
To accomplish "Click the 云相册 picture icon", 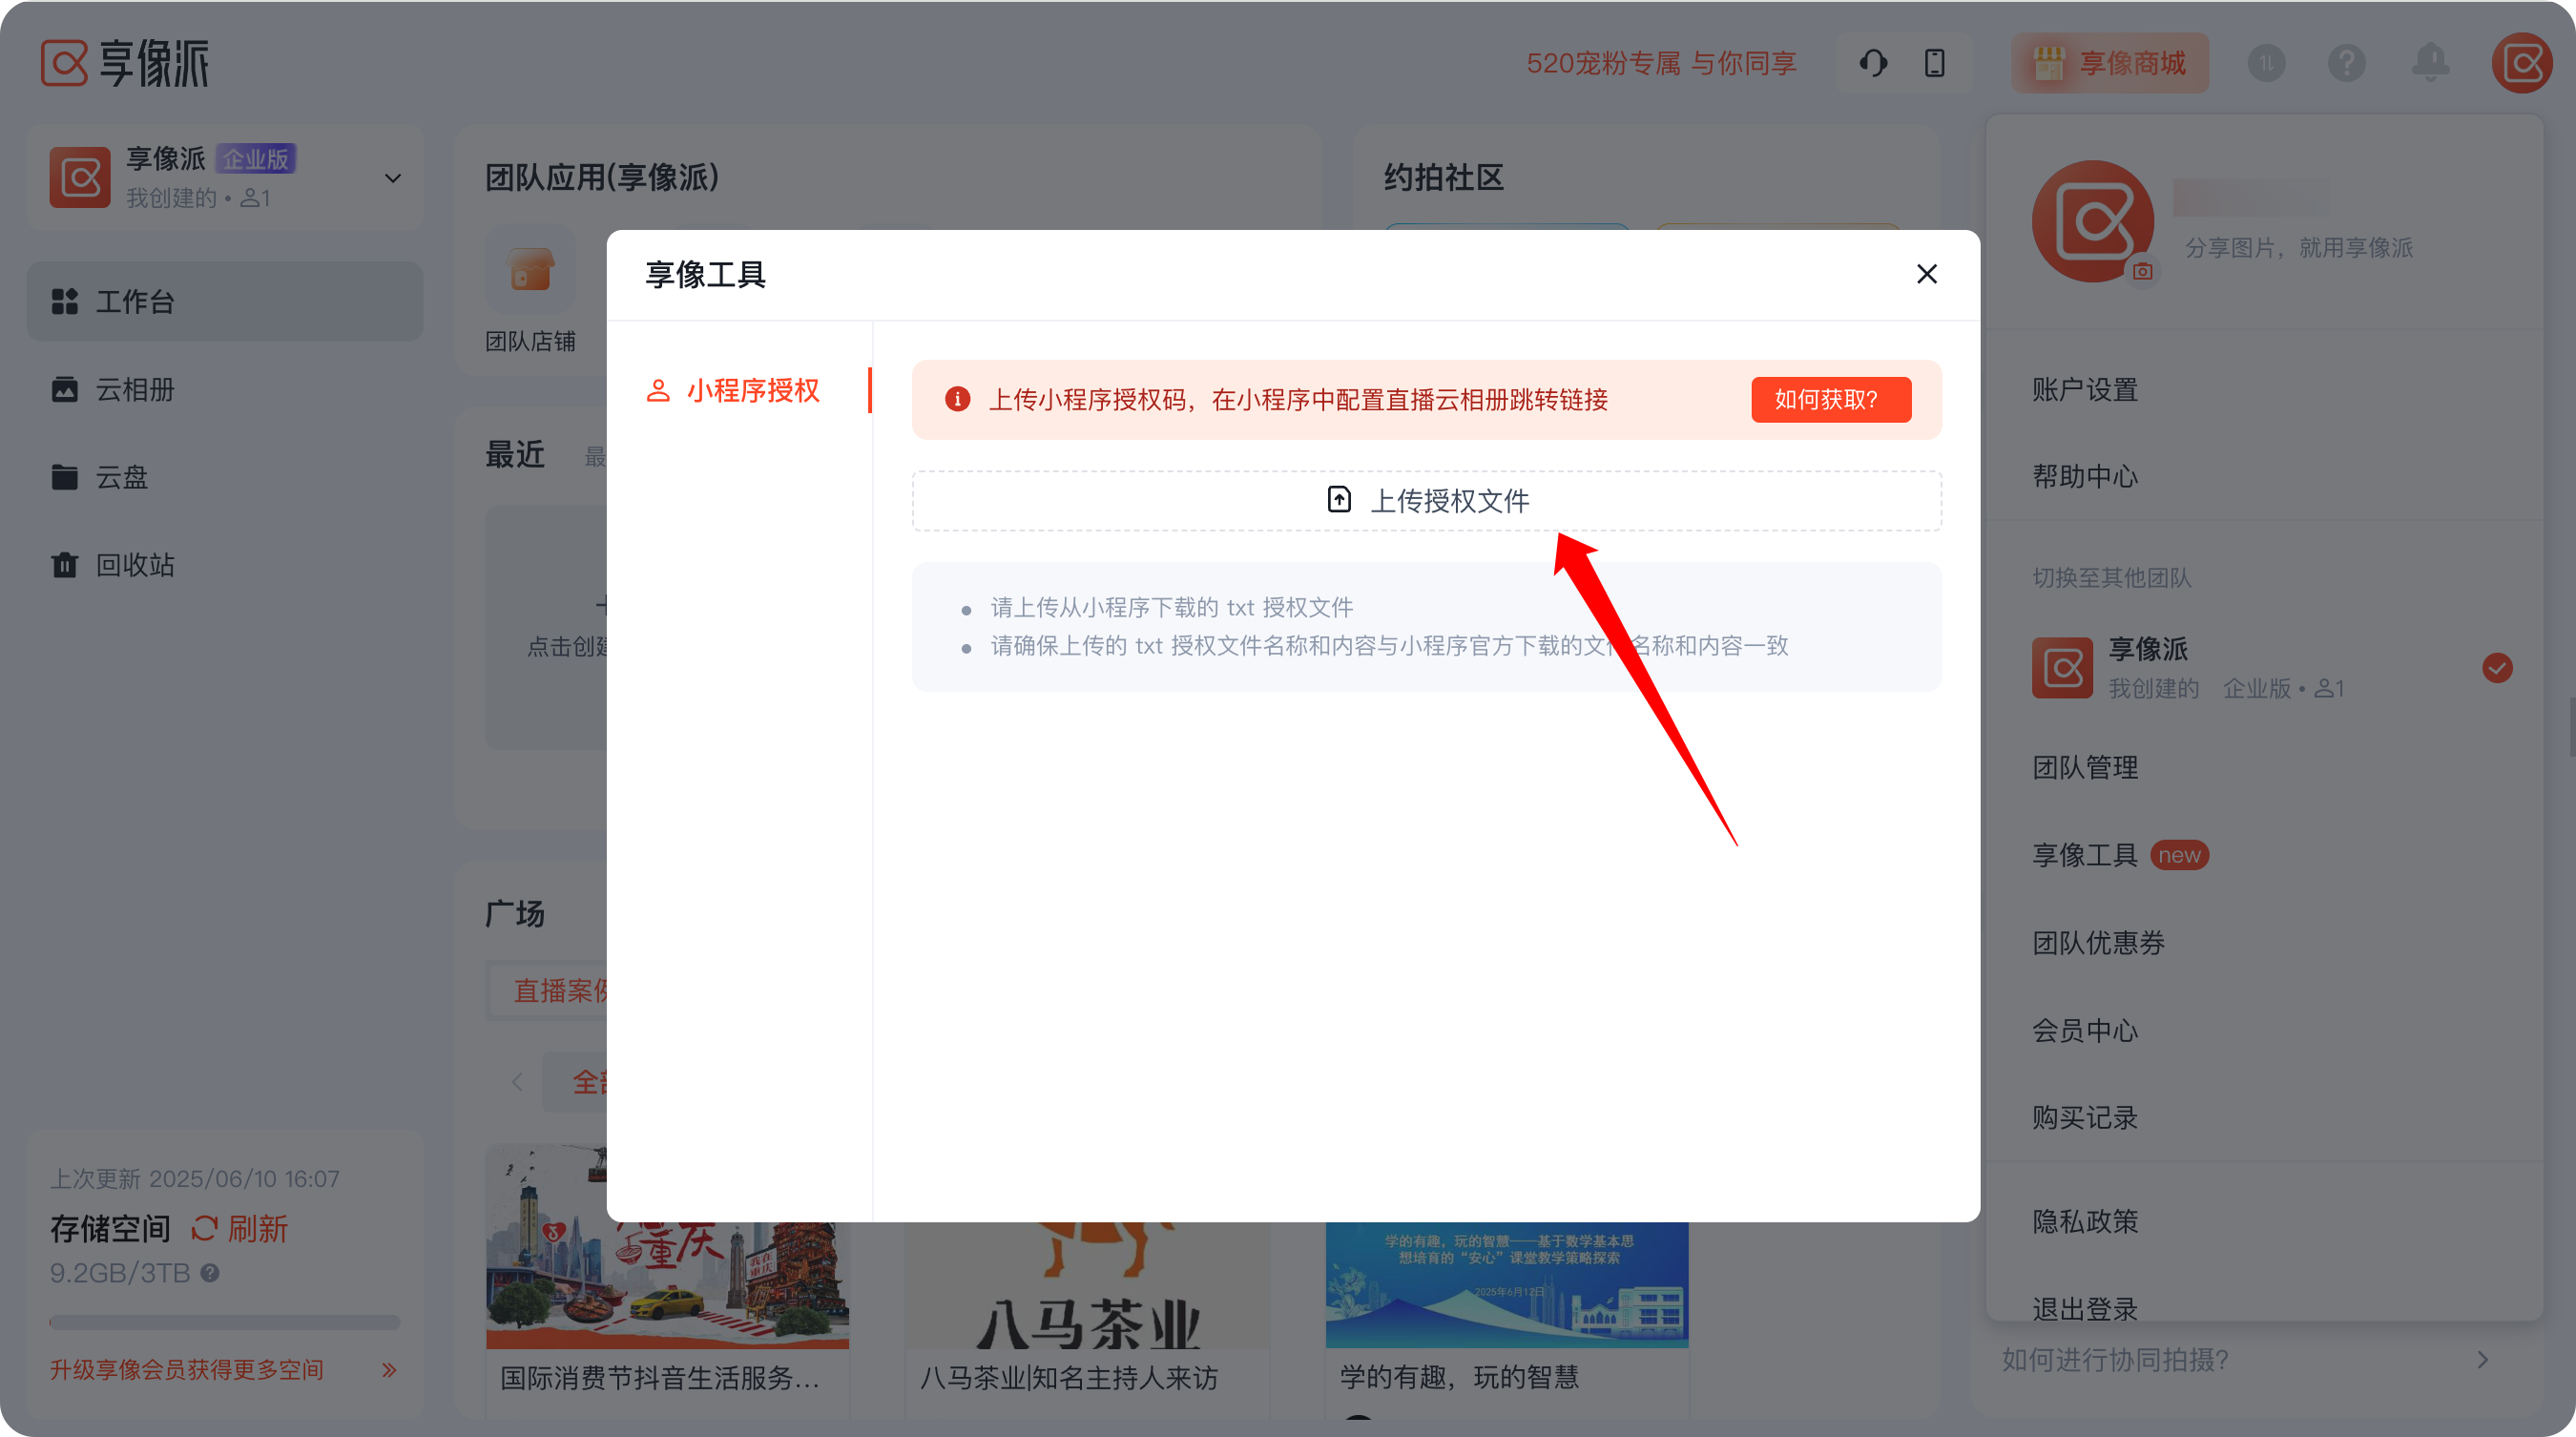I will coord(64,389).
